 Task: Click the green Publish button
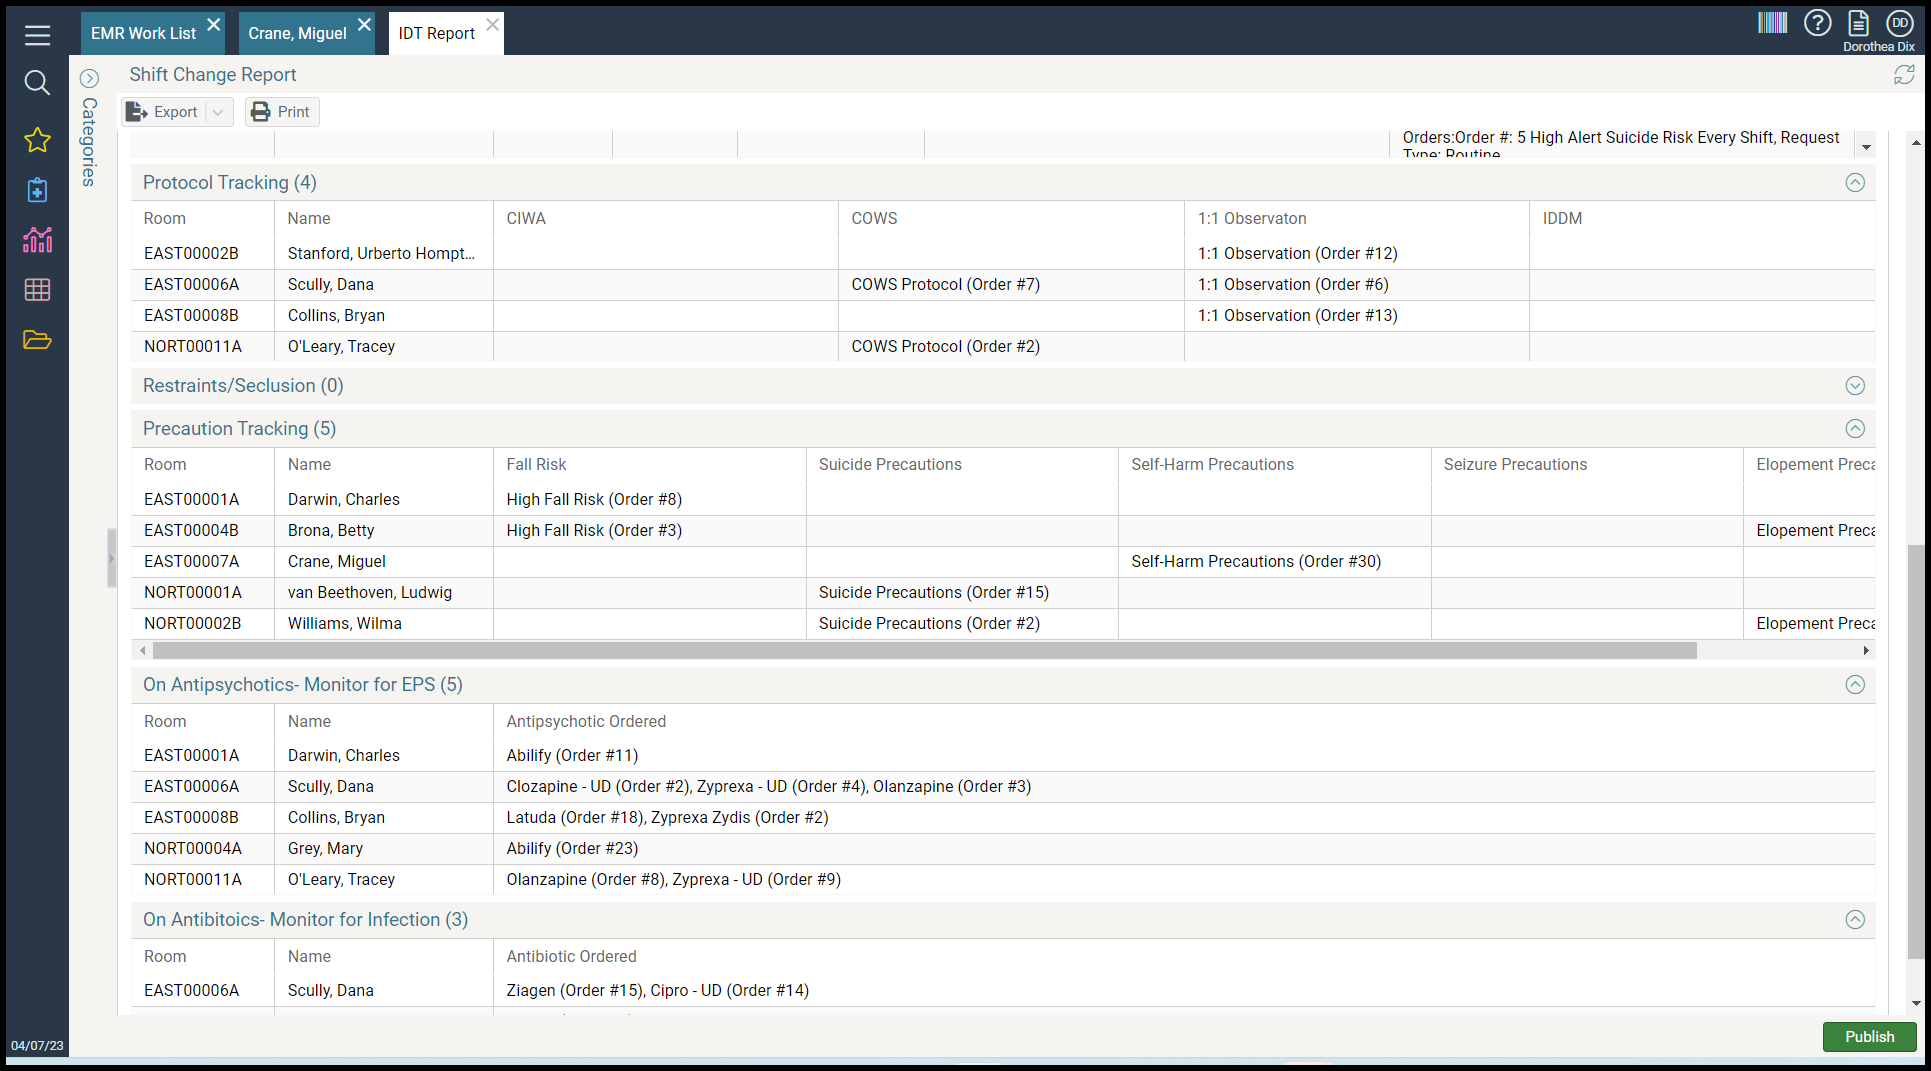click(1869, 1037)
